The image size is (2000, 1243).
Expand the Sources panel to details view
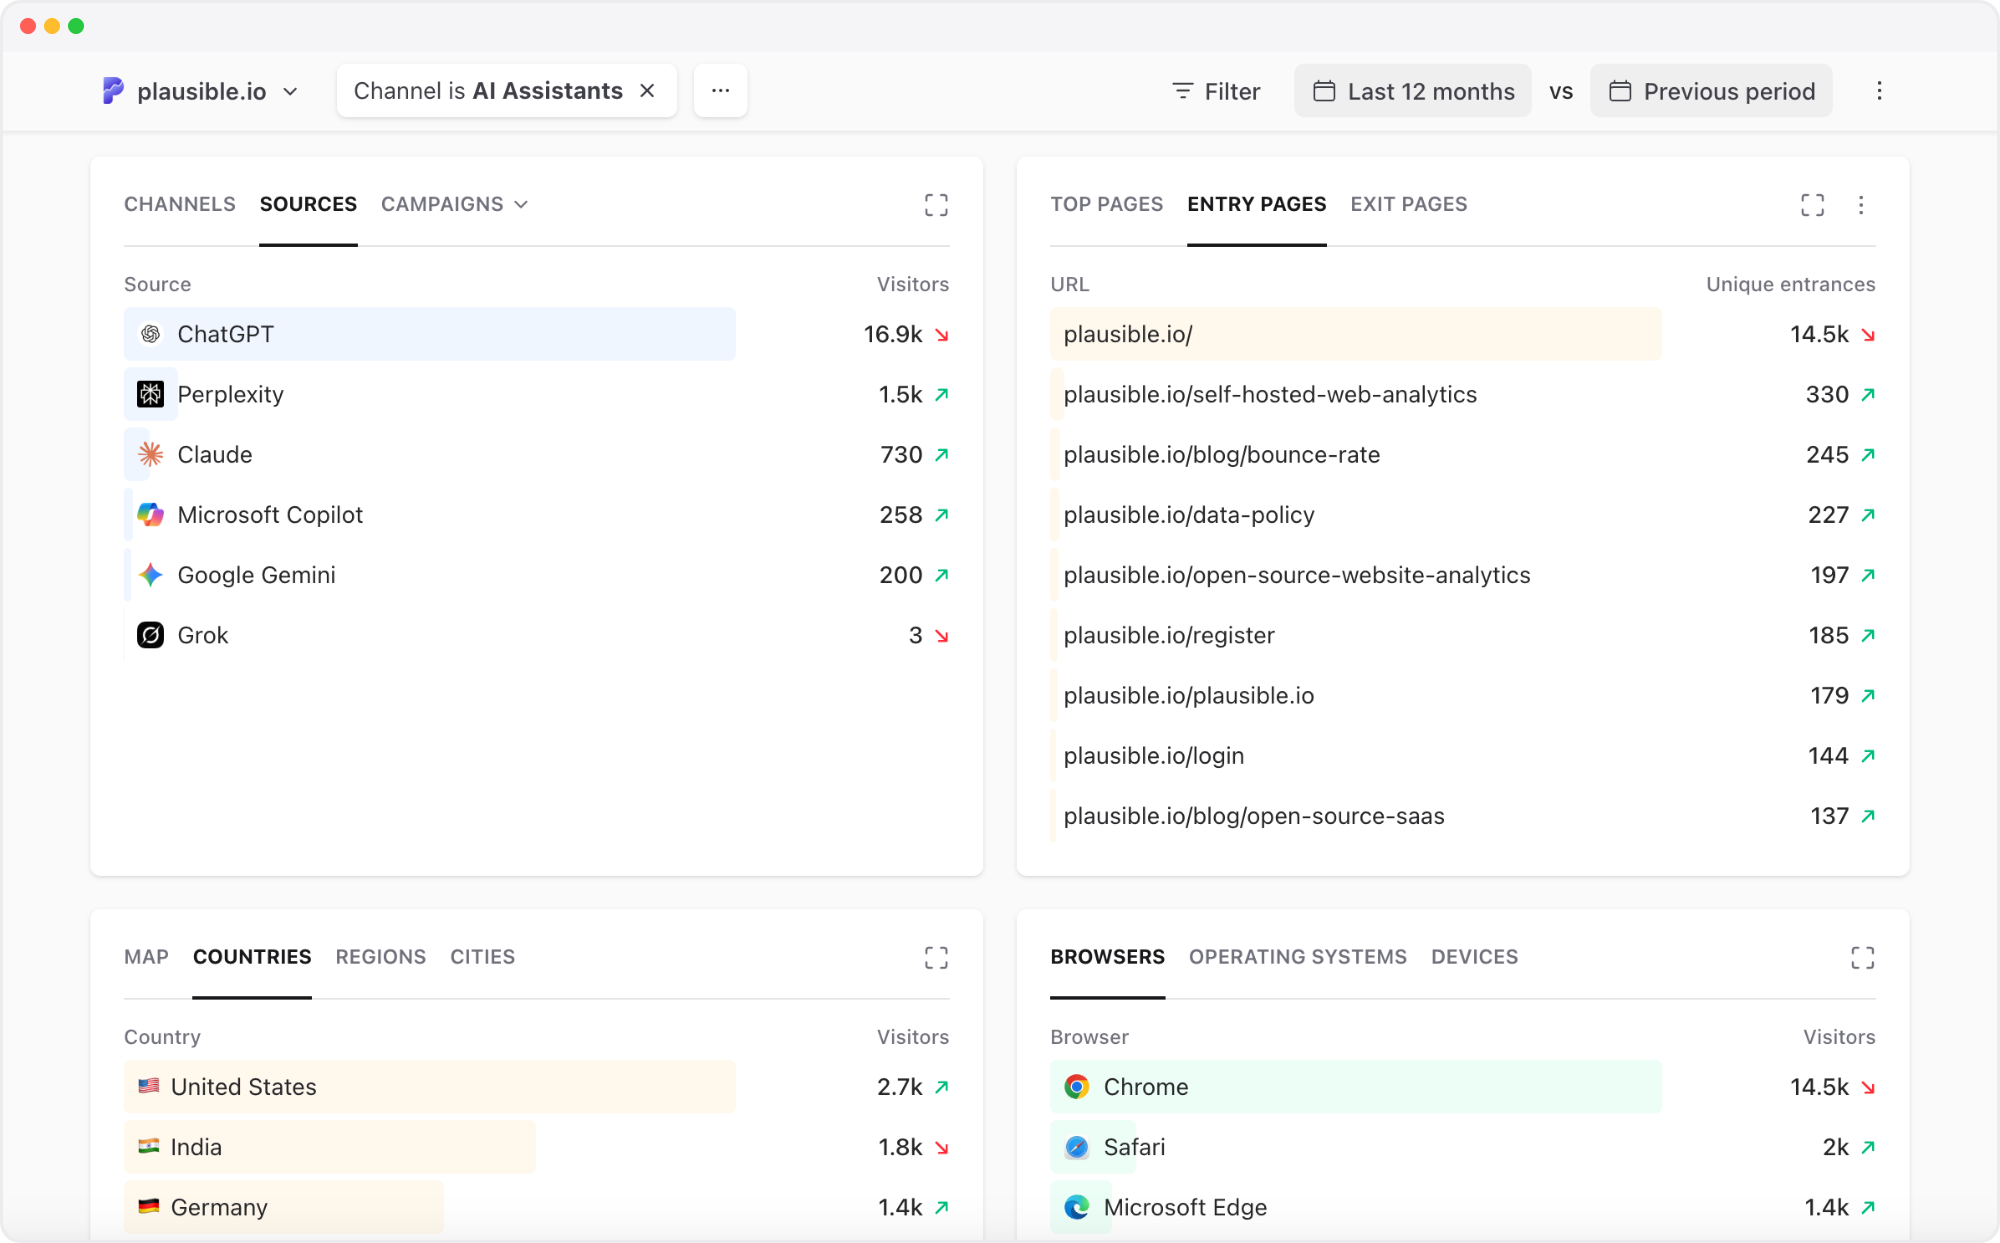pyautogui.click(x=936, y=205)
